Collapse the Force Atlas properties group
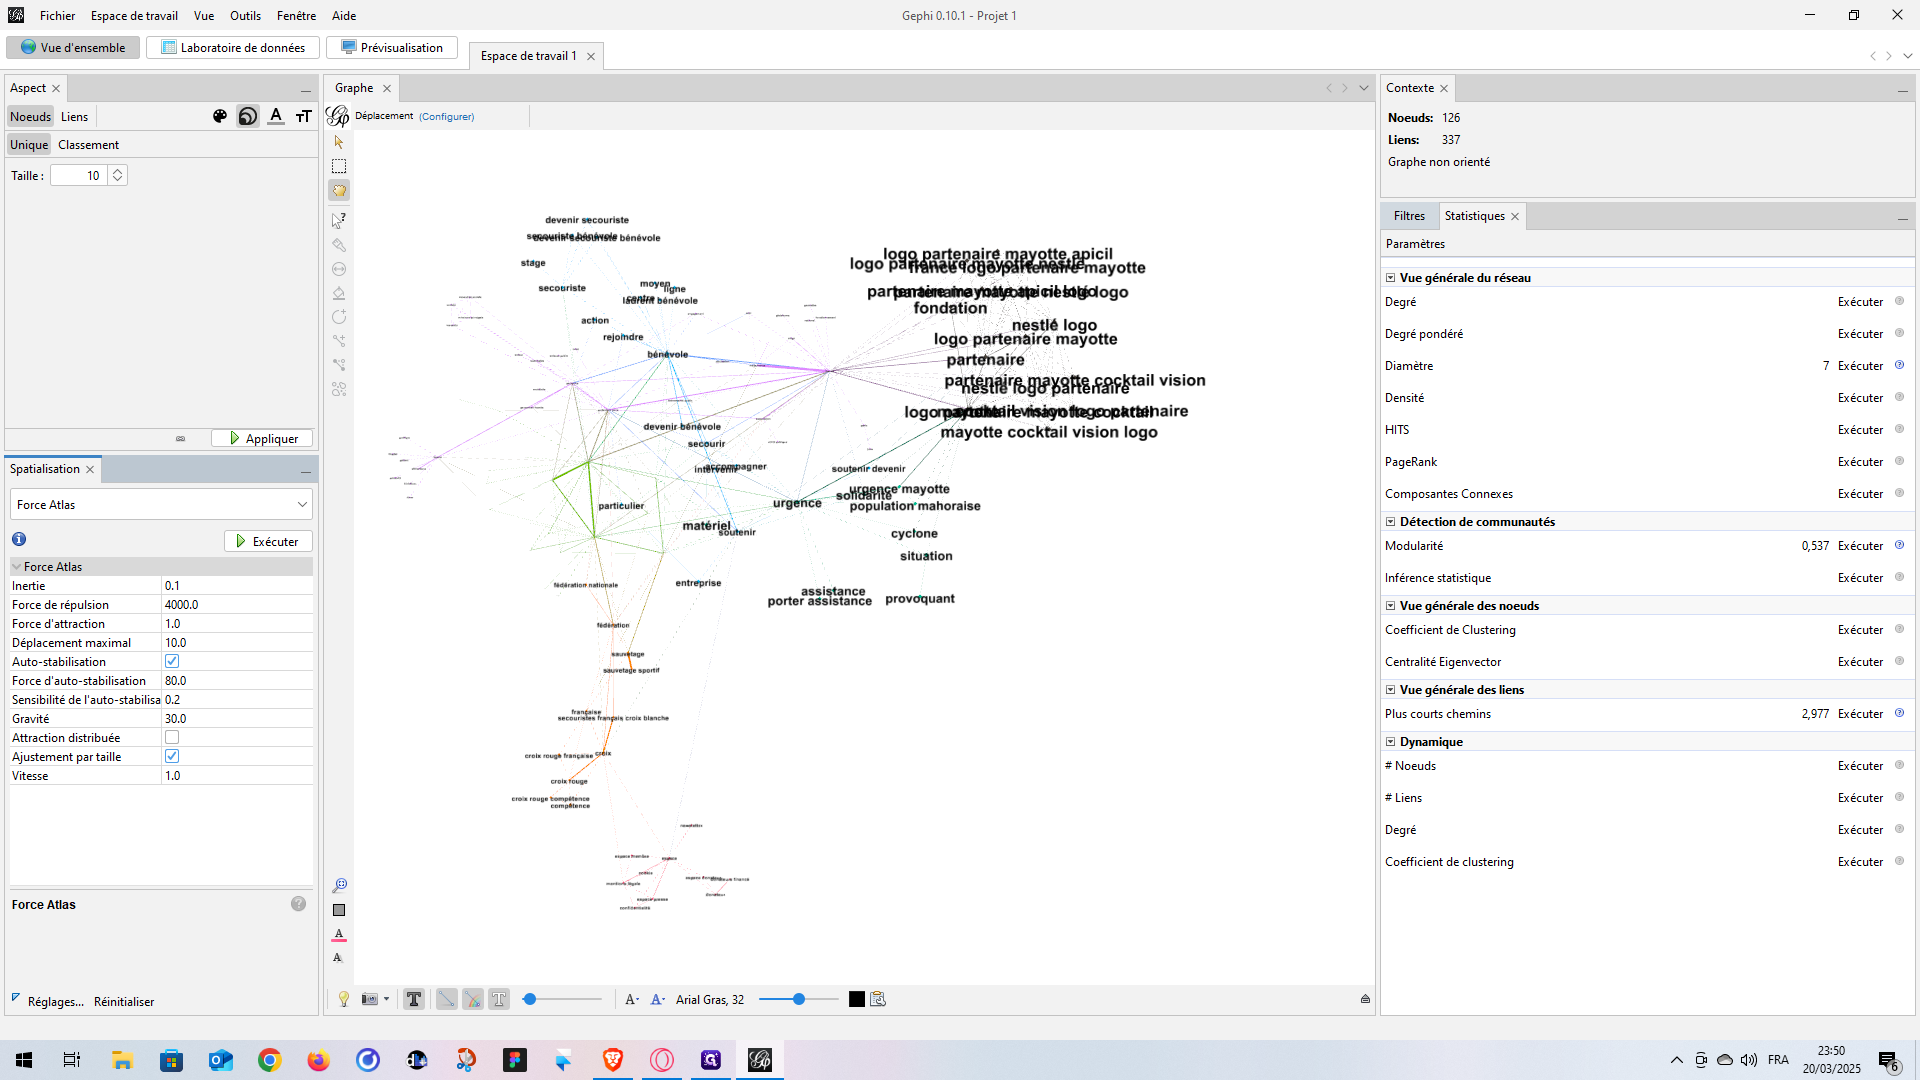This screenshot has width=1920, height=1080. click(16, 566)
